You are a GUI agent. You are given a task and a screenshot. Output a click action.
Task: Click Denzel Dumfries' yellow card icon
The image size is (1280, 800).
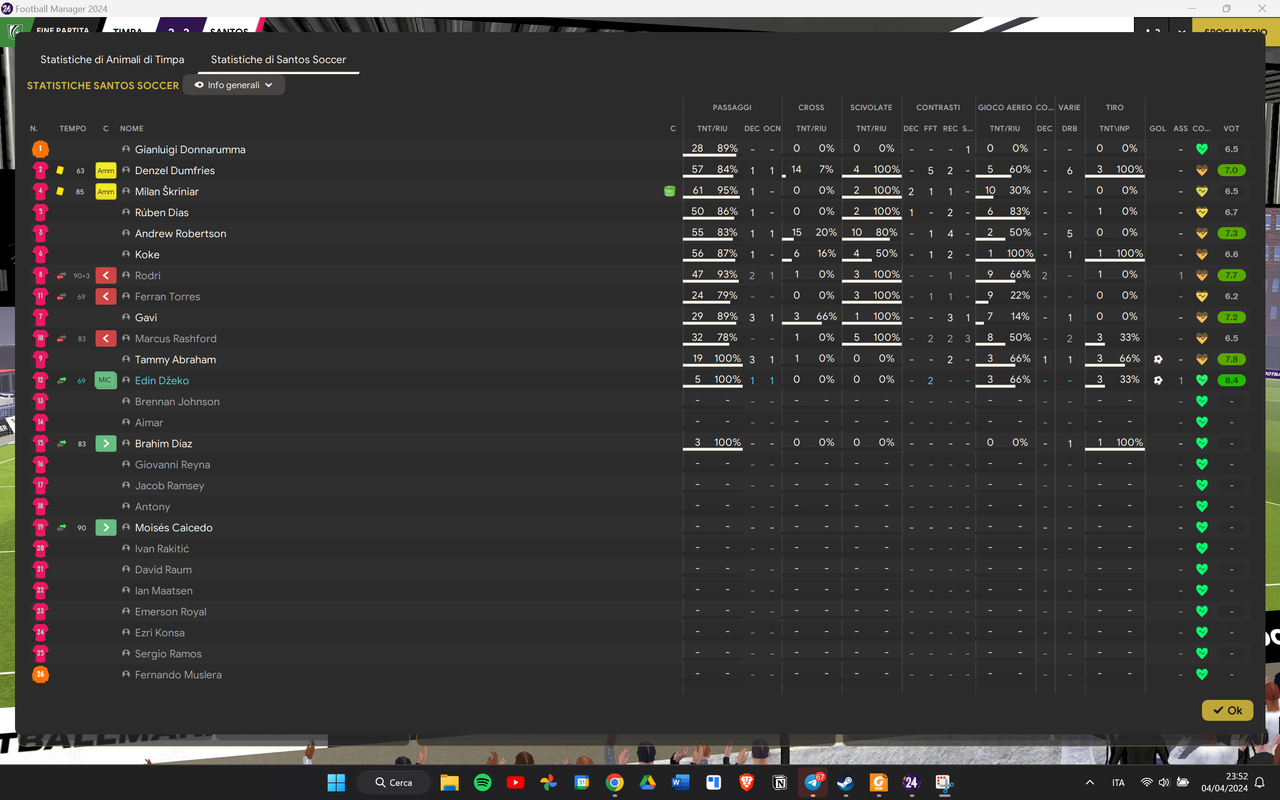[x=60, y=170]
